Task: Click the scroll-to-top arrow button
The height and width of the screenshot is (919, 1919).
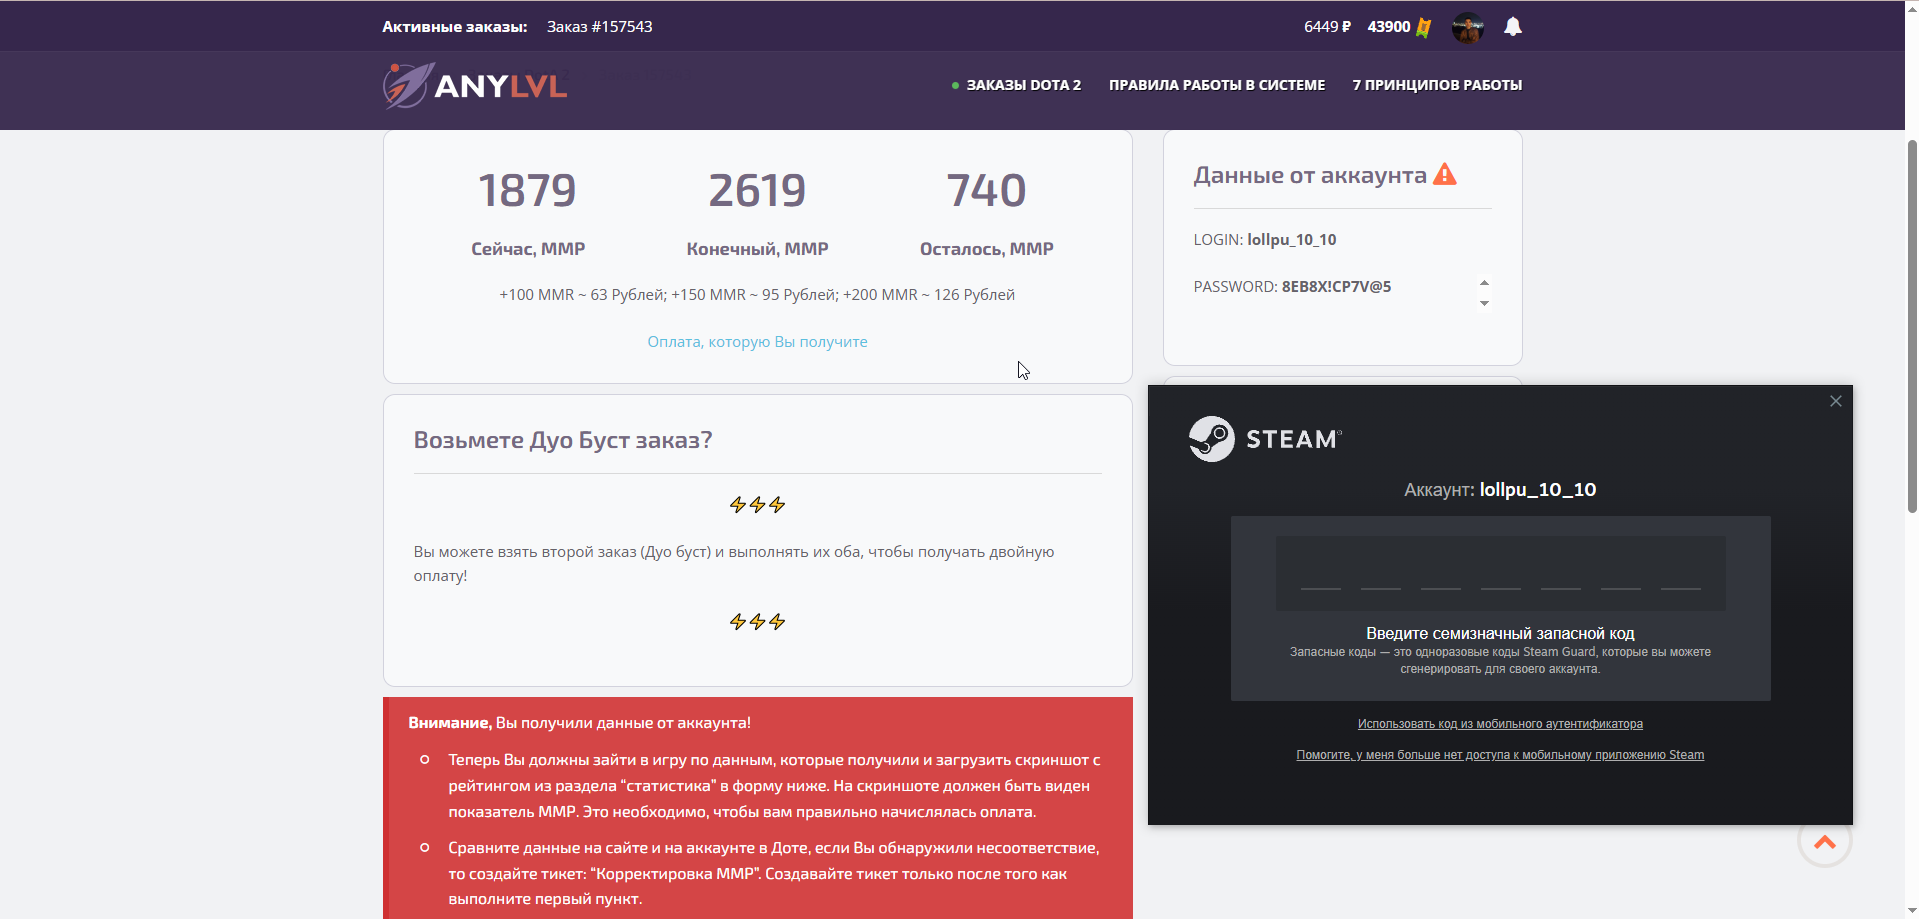Action: pyautogui.click(x=1825, y=842)
